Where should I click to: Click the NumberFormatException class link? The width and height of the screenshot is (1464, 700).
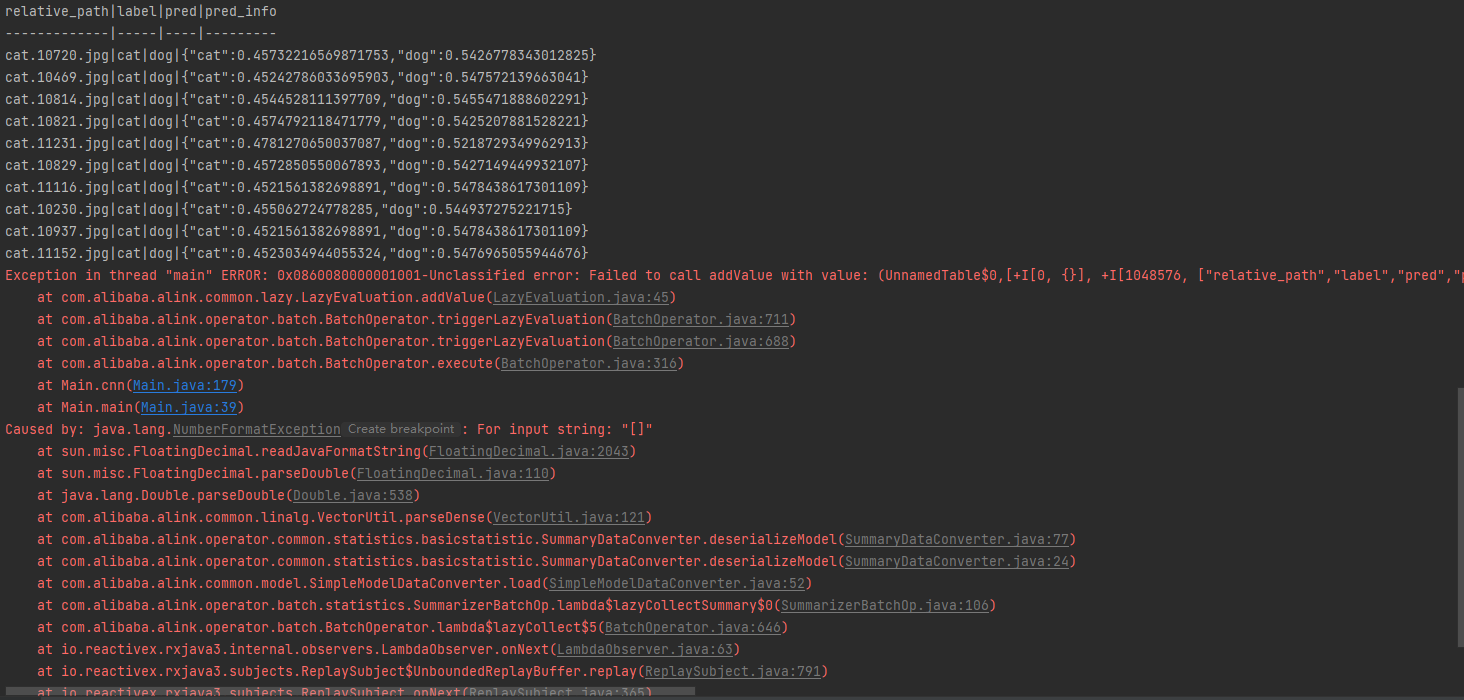pos(257,429)
